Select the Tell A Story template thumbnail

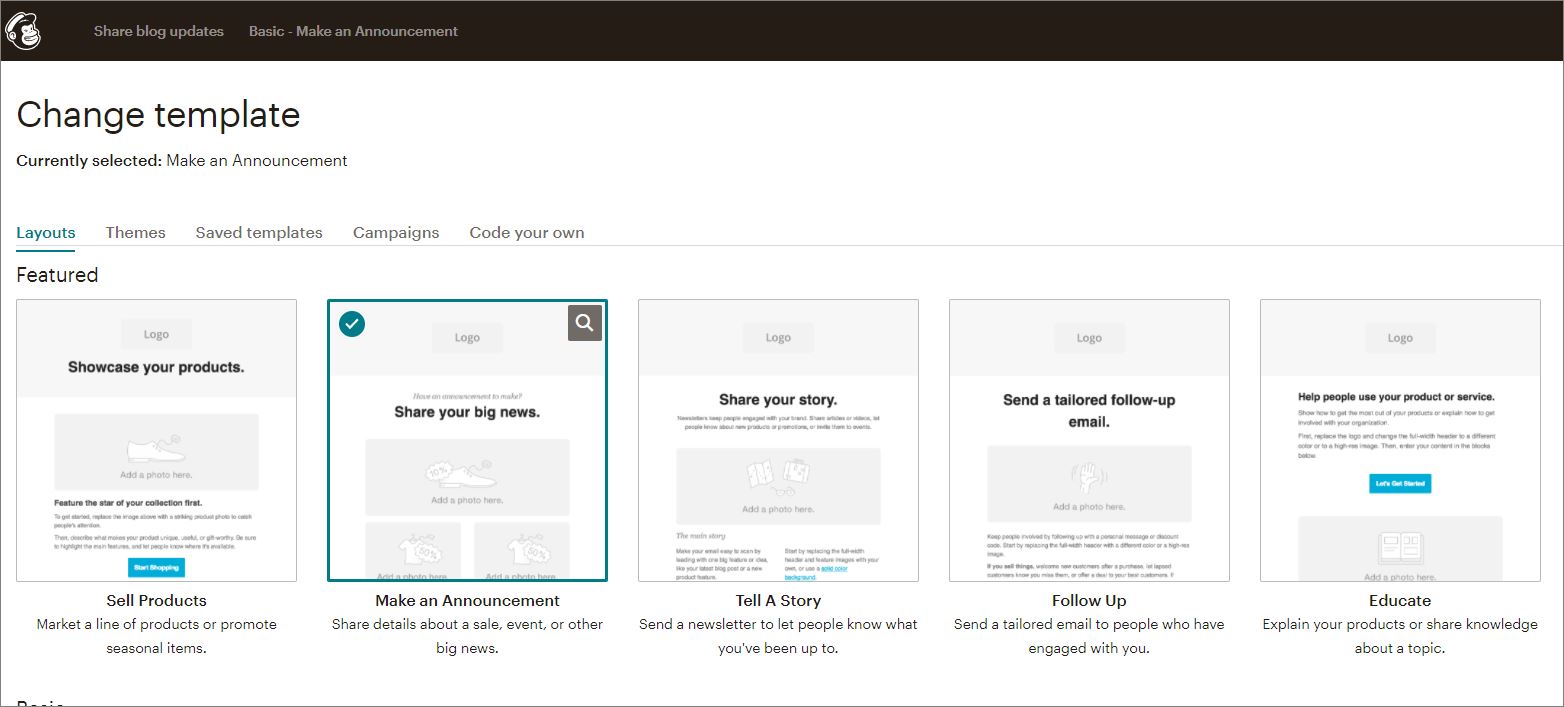(x=778, y=440)
